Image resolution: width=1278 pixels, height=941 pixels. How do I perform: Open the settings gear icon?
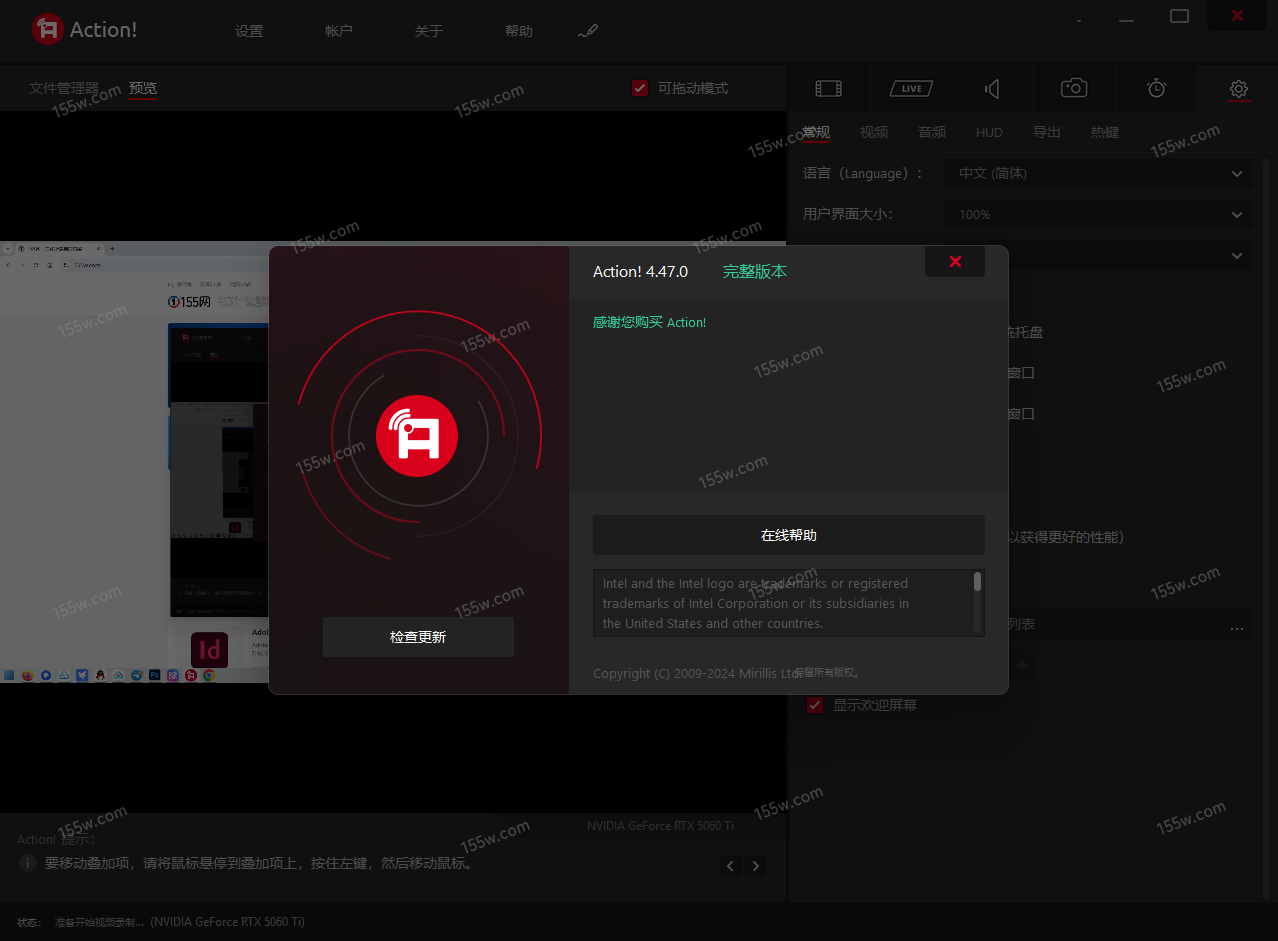[x=1238, y=89]
